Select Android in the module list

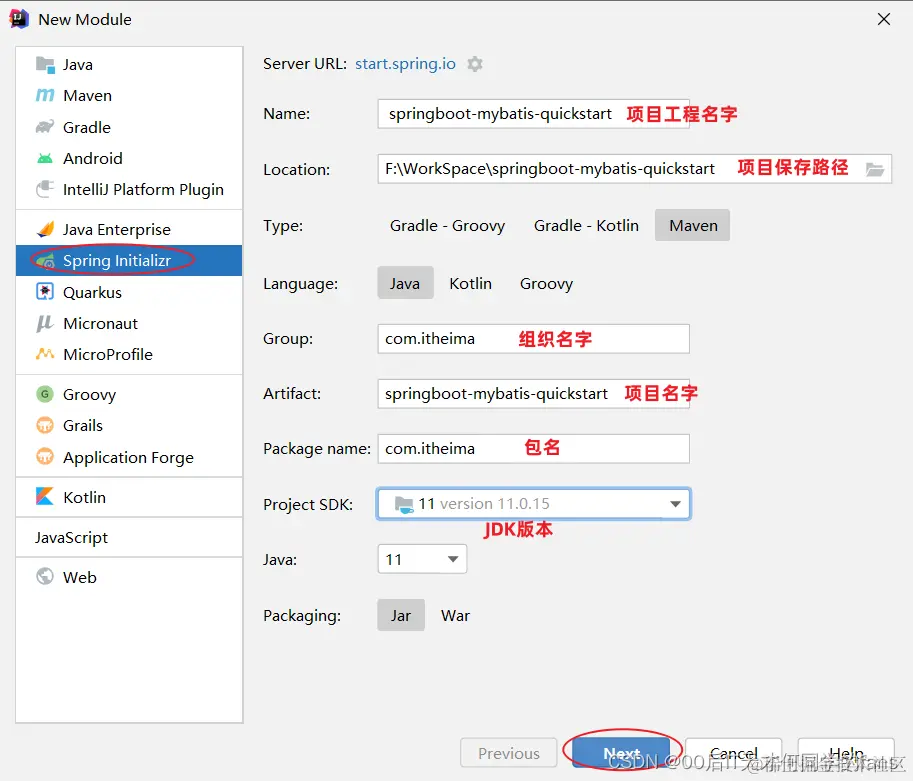(129, 158)
